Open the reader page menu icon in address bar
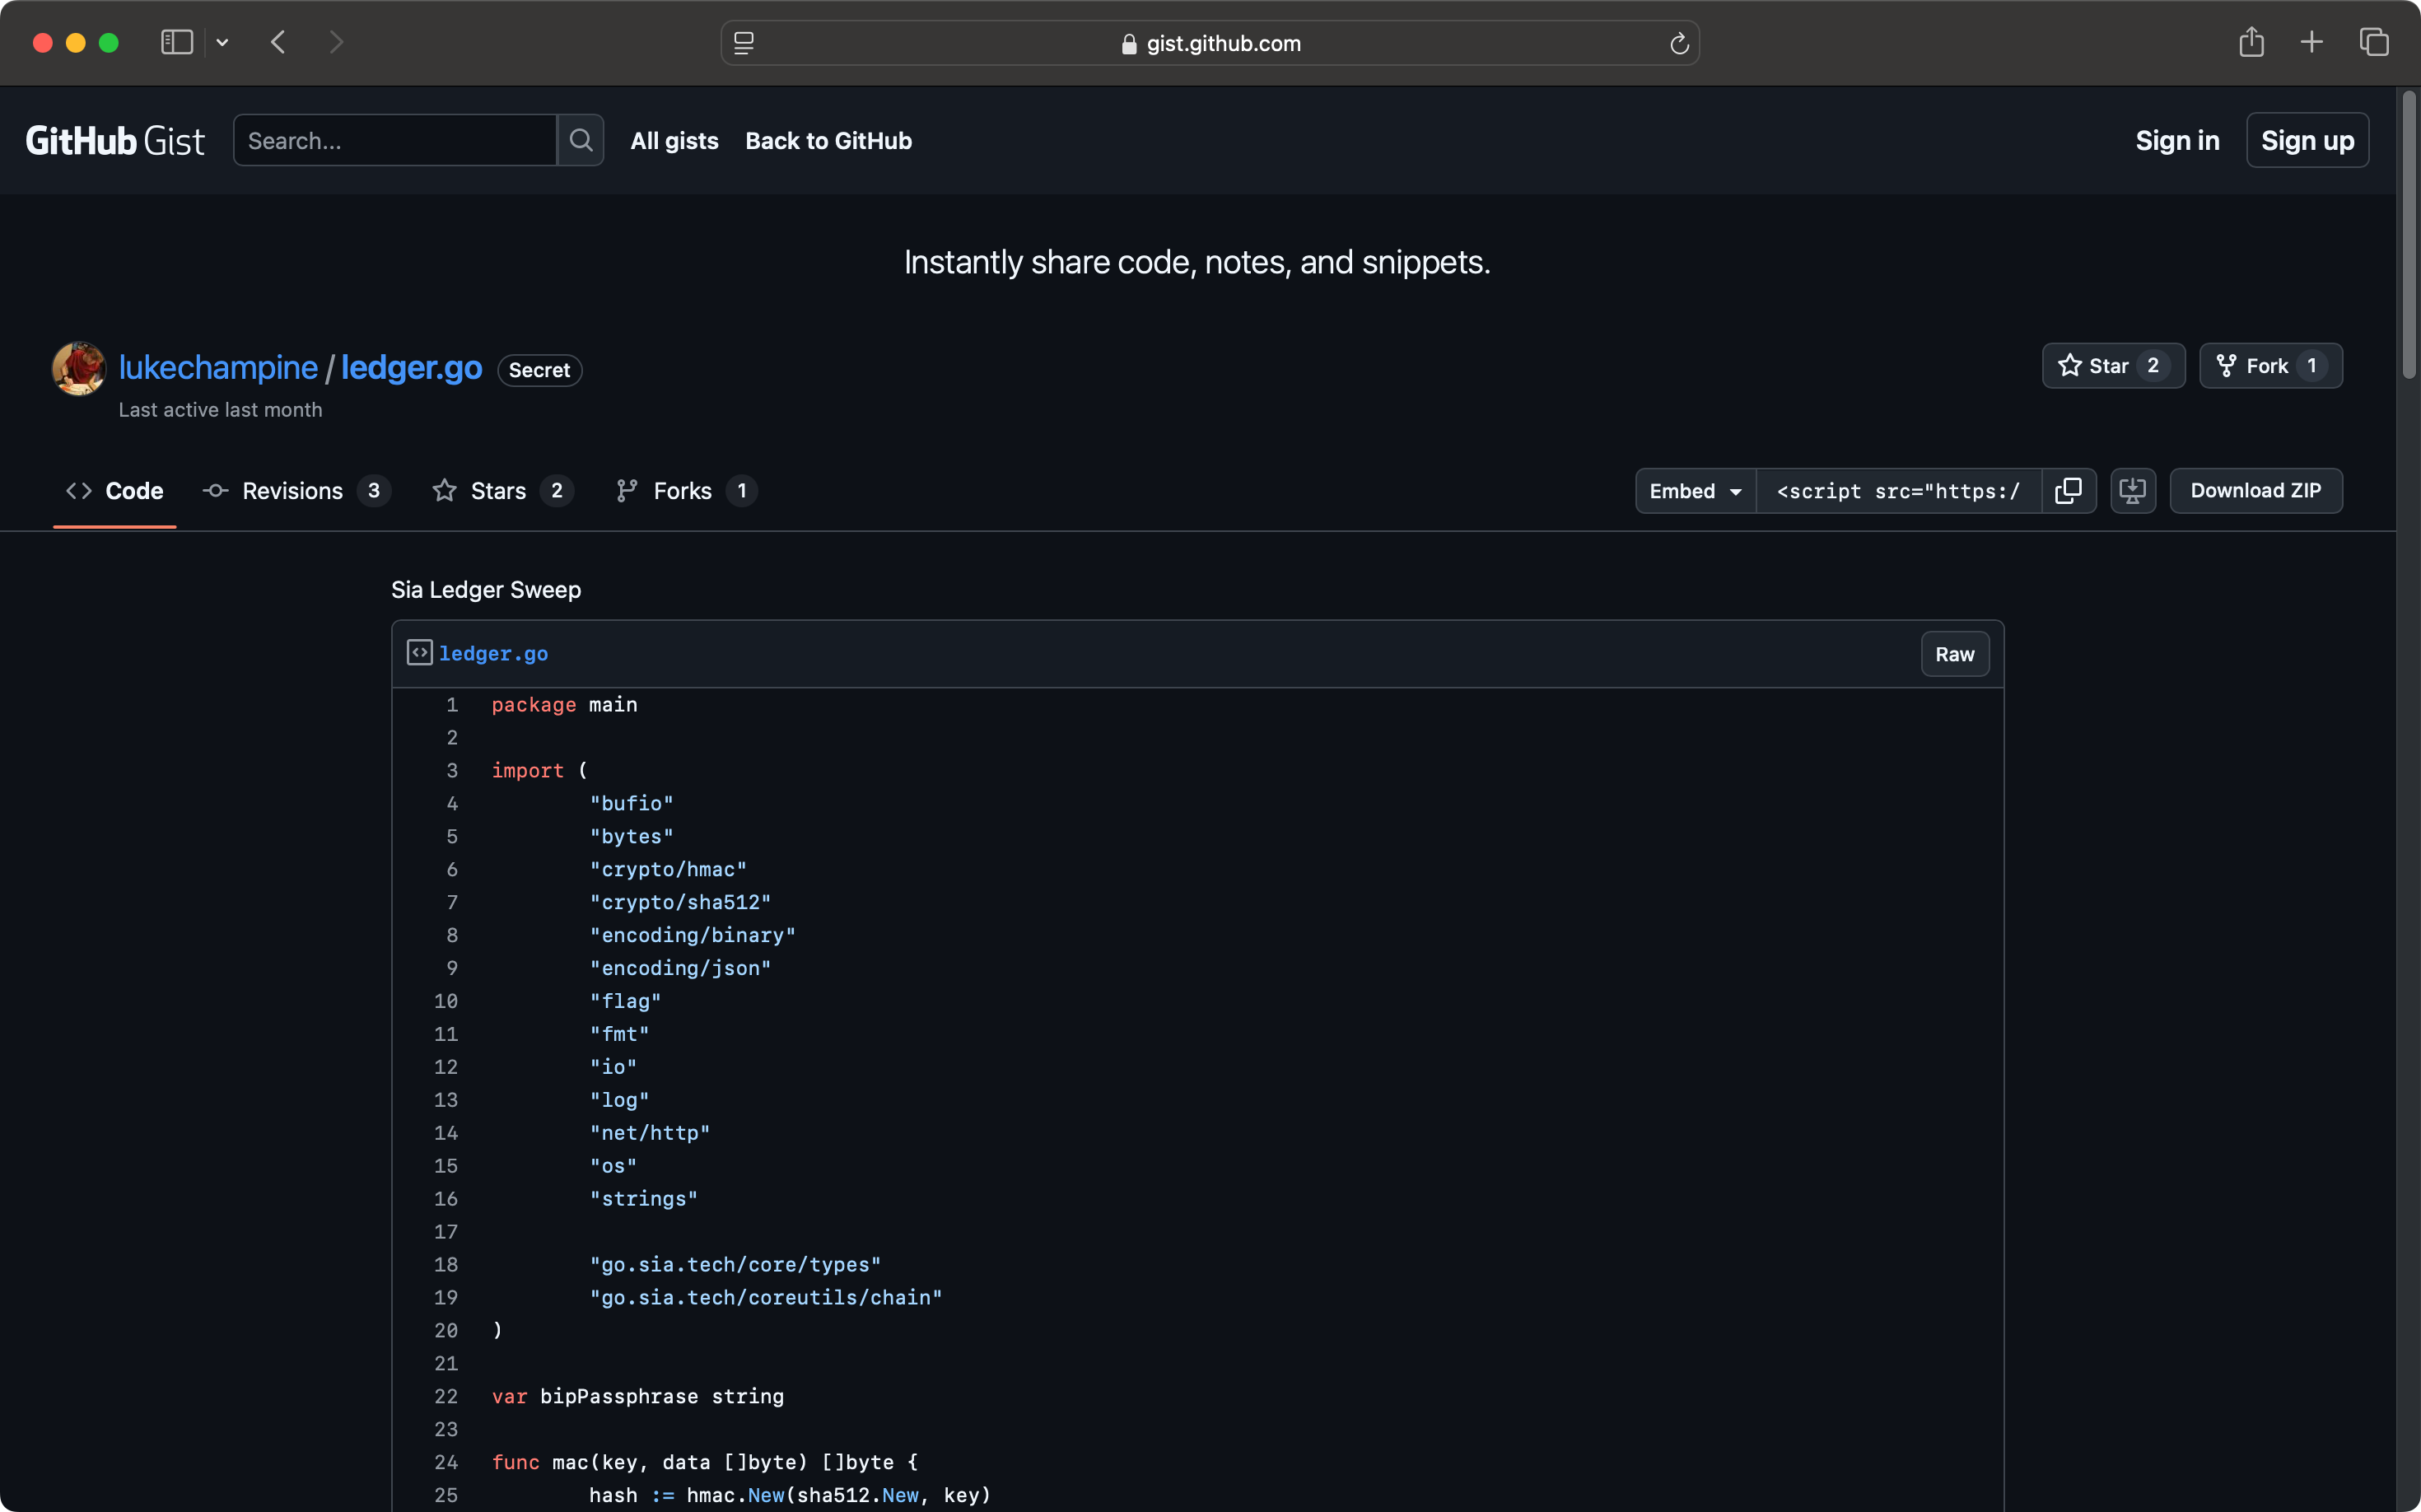 coord(744,43)
